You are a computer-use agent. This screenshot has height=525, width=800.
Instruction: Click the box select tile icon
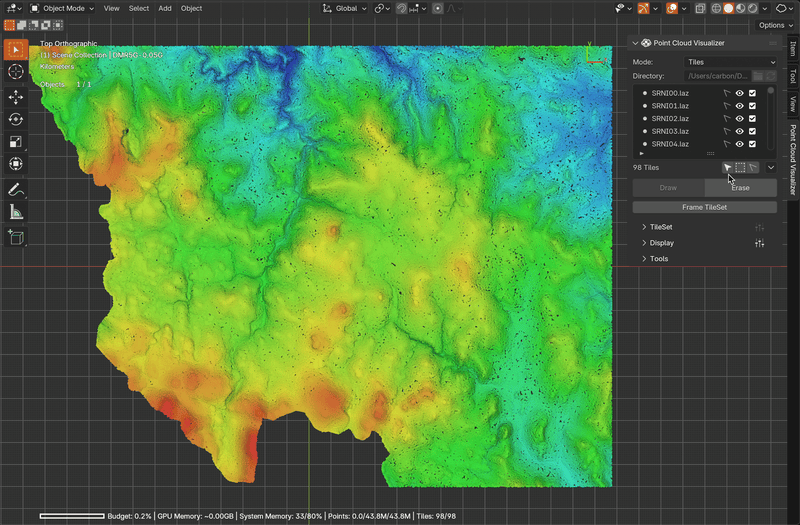pos(740,168)
